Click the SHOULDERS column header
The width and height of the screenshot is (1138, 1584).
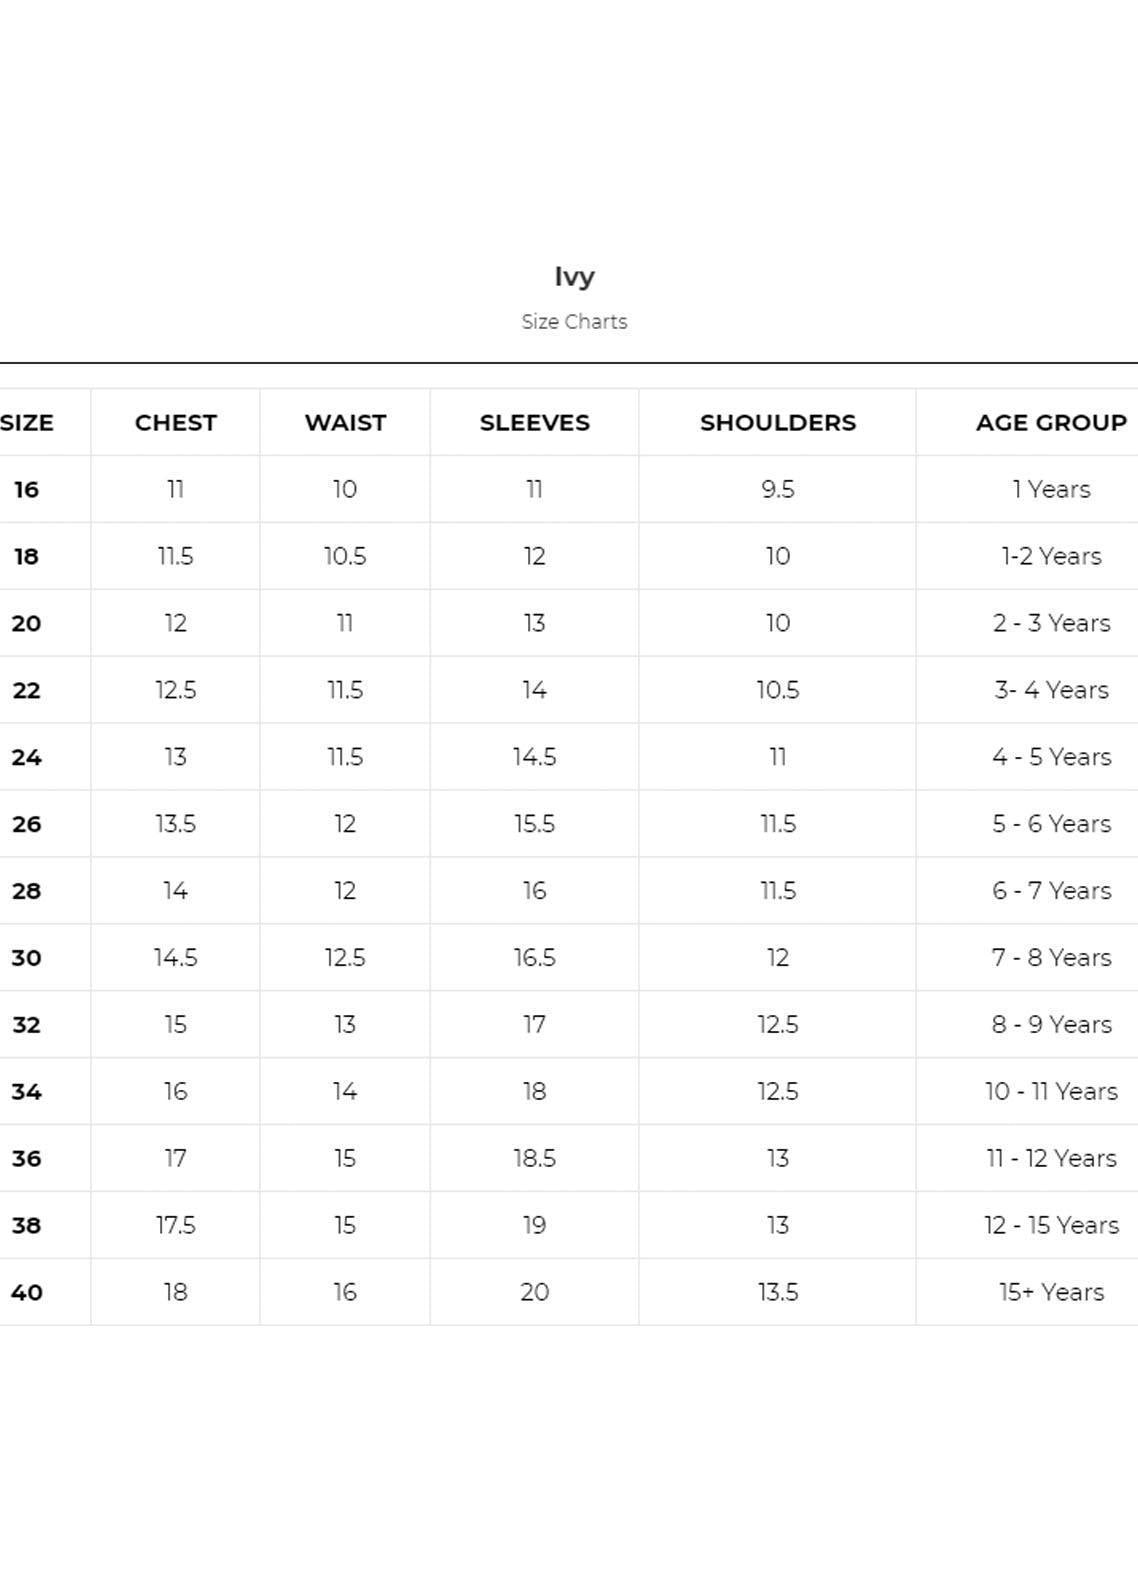[777, 423]
